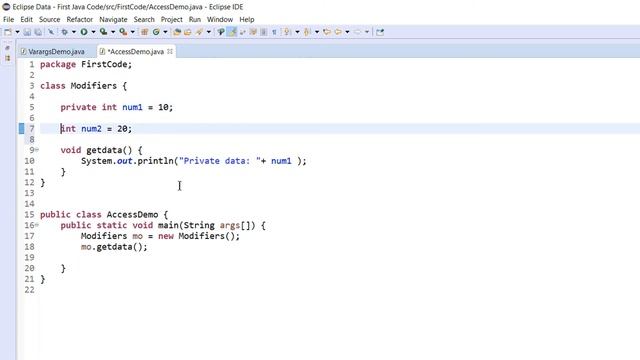Click on 'Modifiers mo = new Modifiers();' line
The height and width of the screenshot is (360, 640).
[x=160, y=236]
